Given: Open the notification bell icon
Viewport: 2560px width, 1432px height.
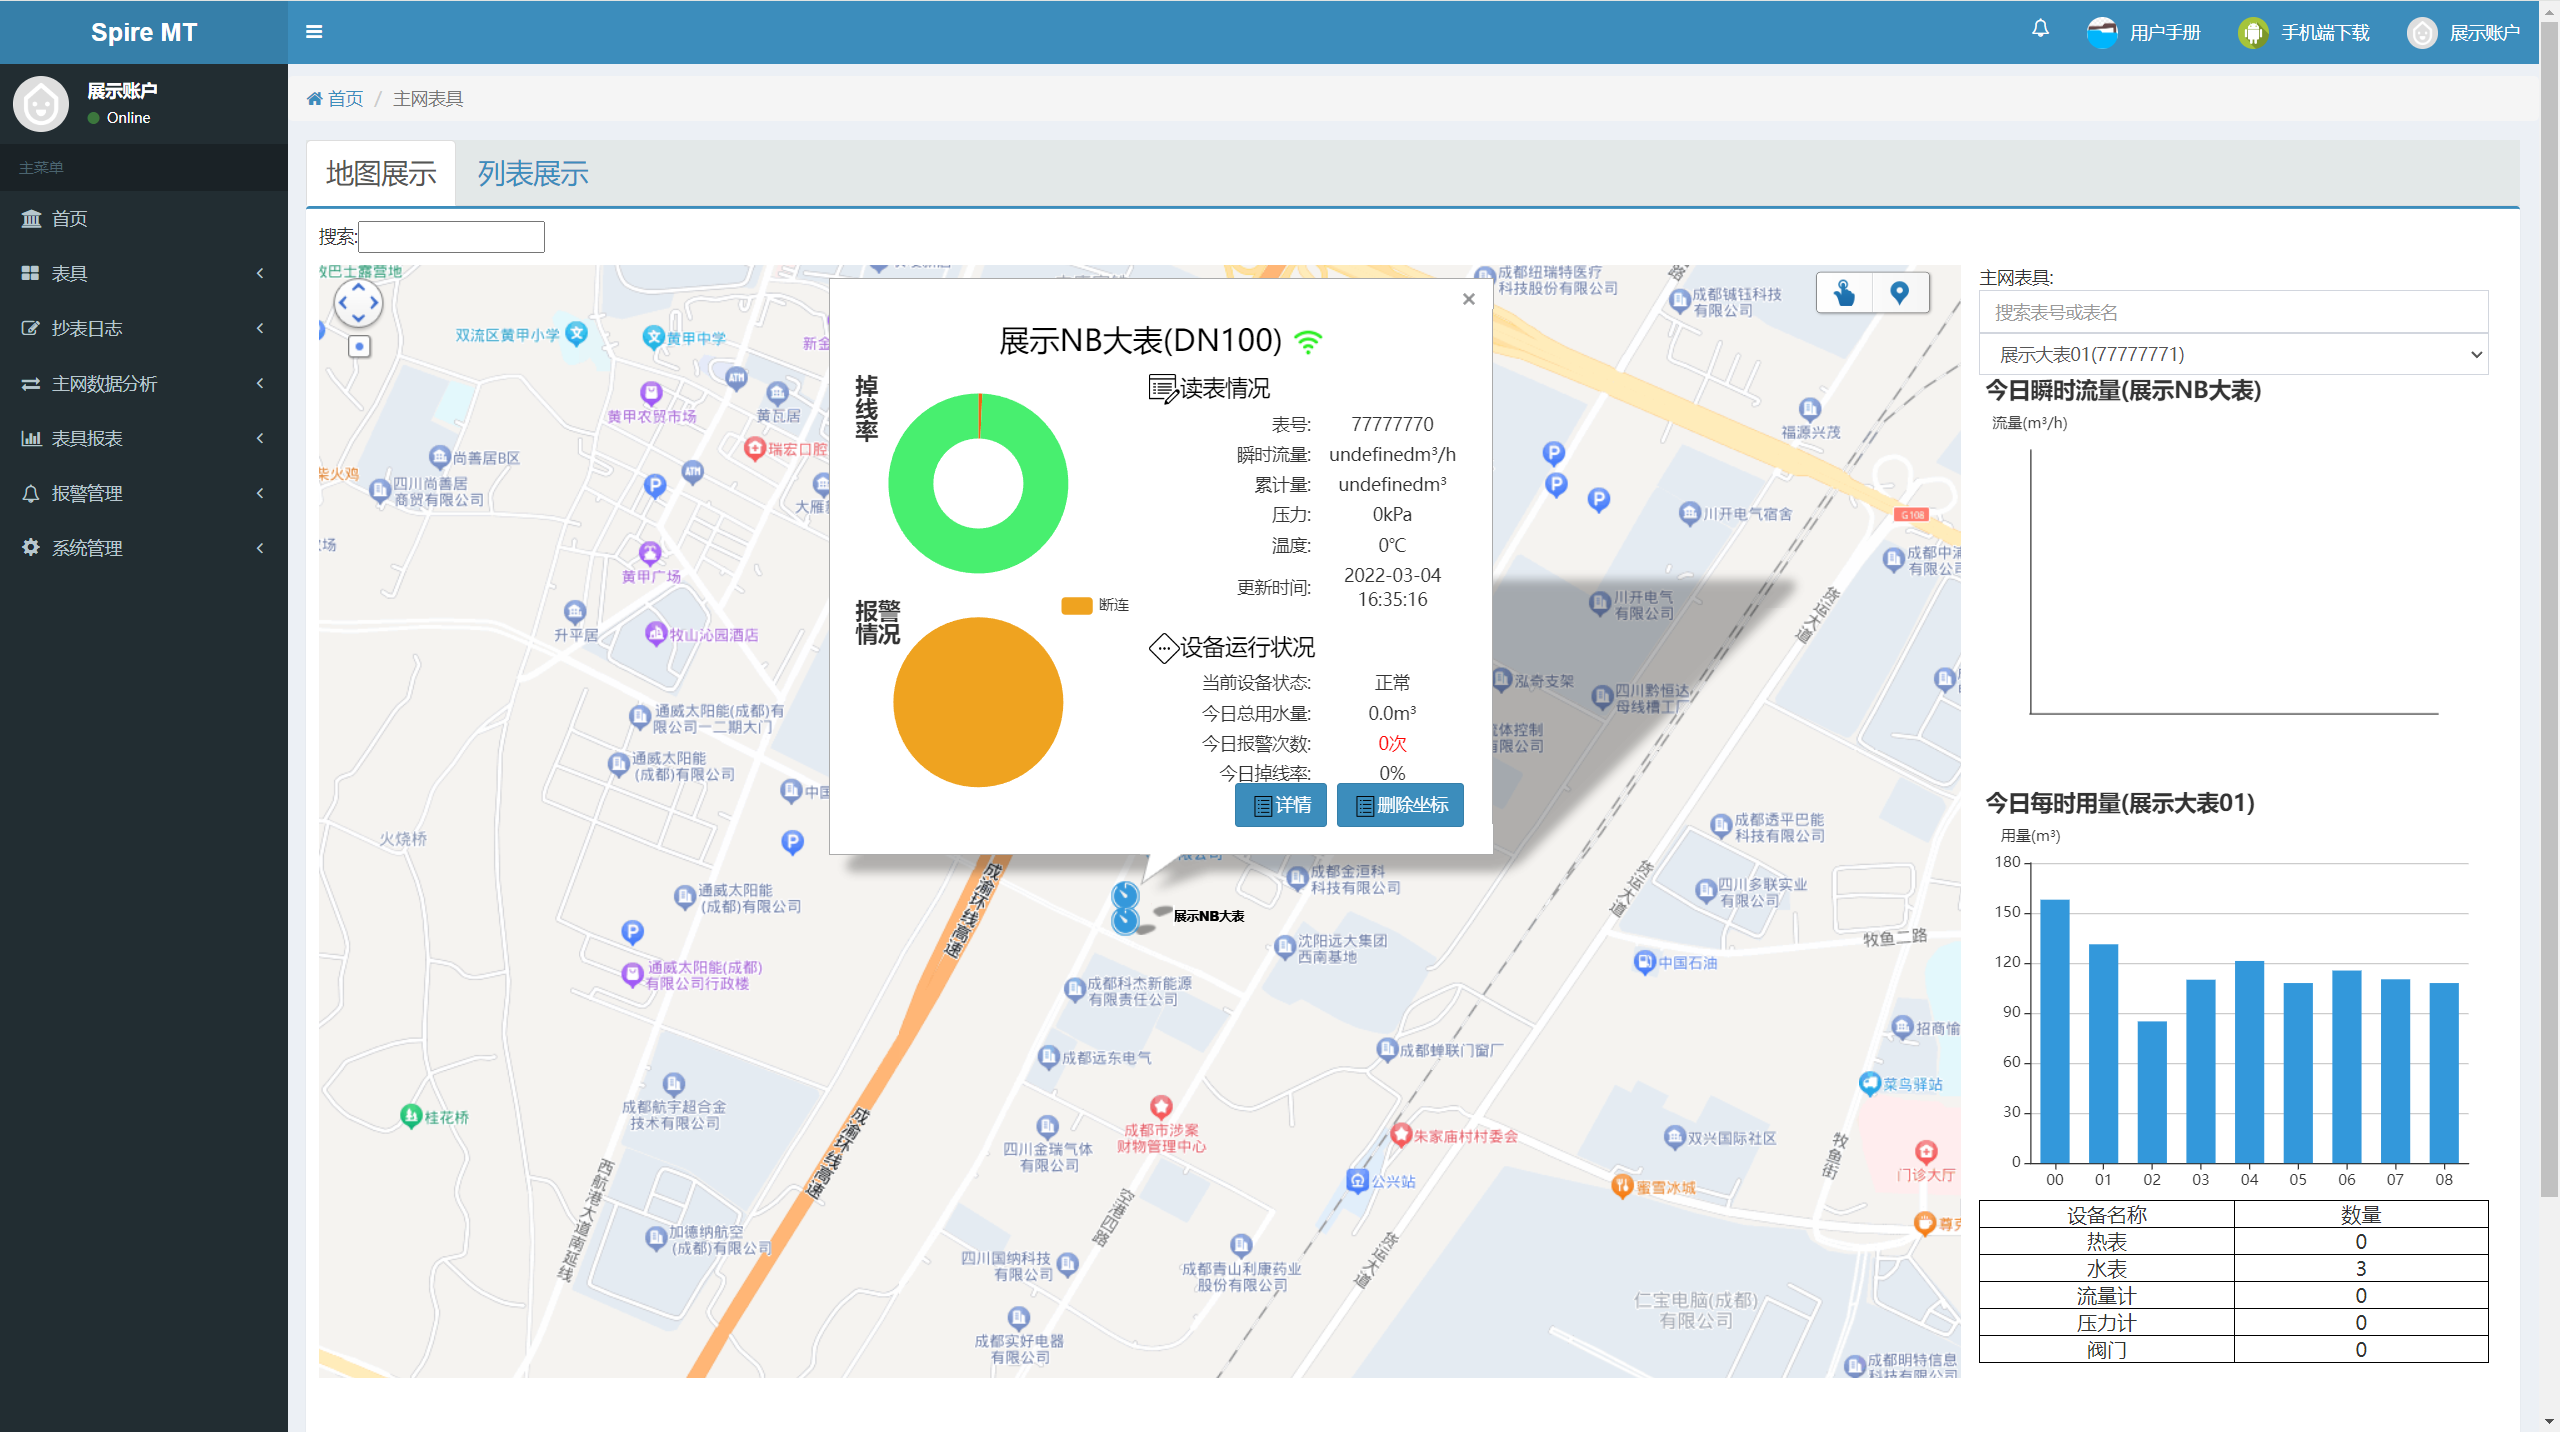Looking at the screenshot, I should [x=2040, y=29].
